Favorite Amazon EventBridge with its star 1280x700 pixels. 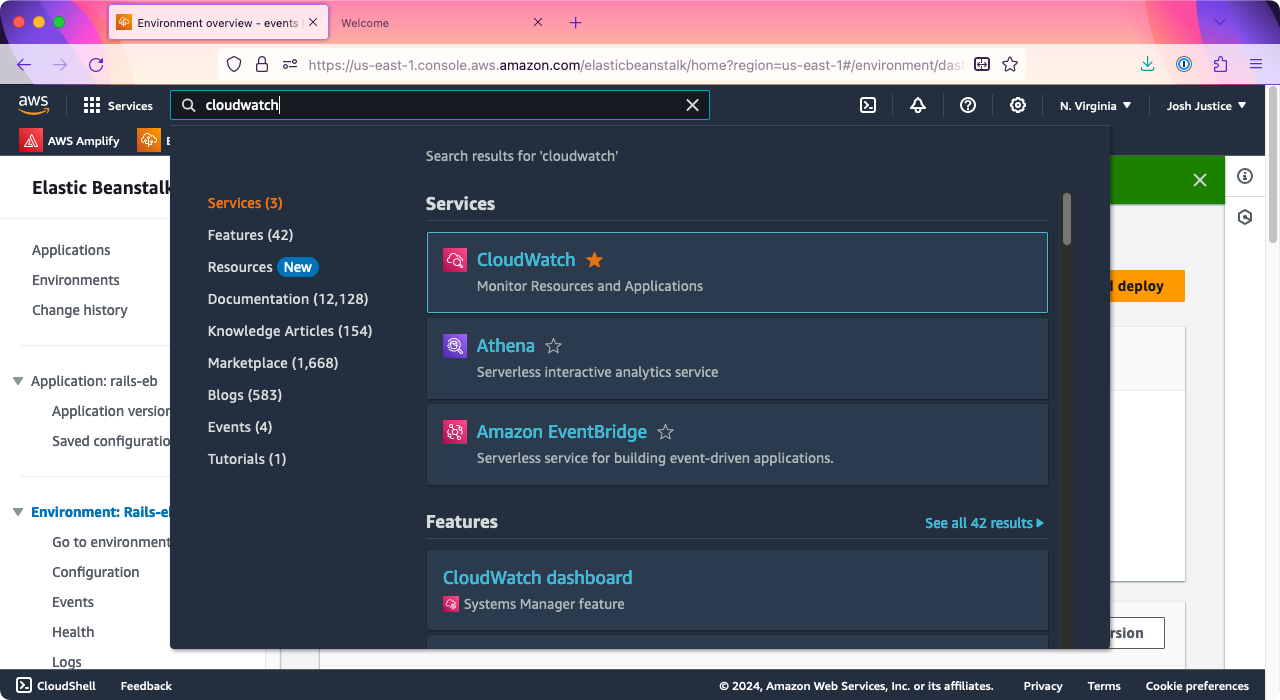click(x=665, y=432)
